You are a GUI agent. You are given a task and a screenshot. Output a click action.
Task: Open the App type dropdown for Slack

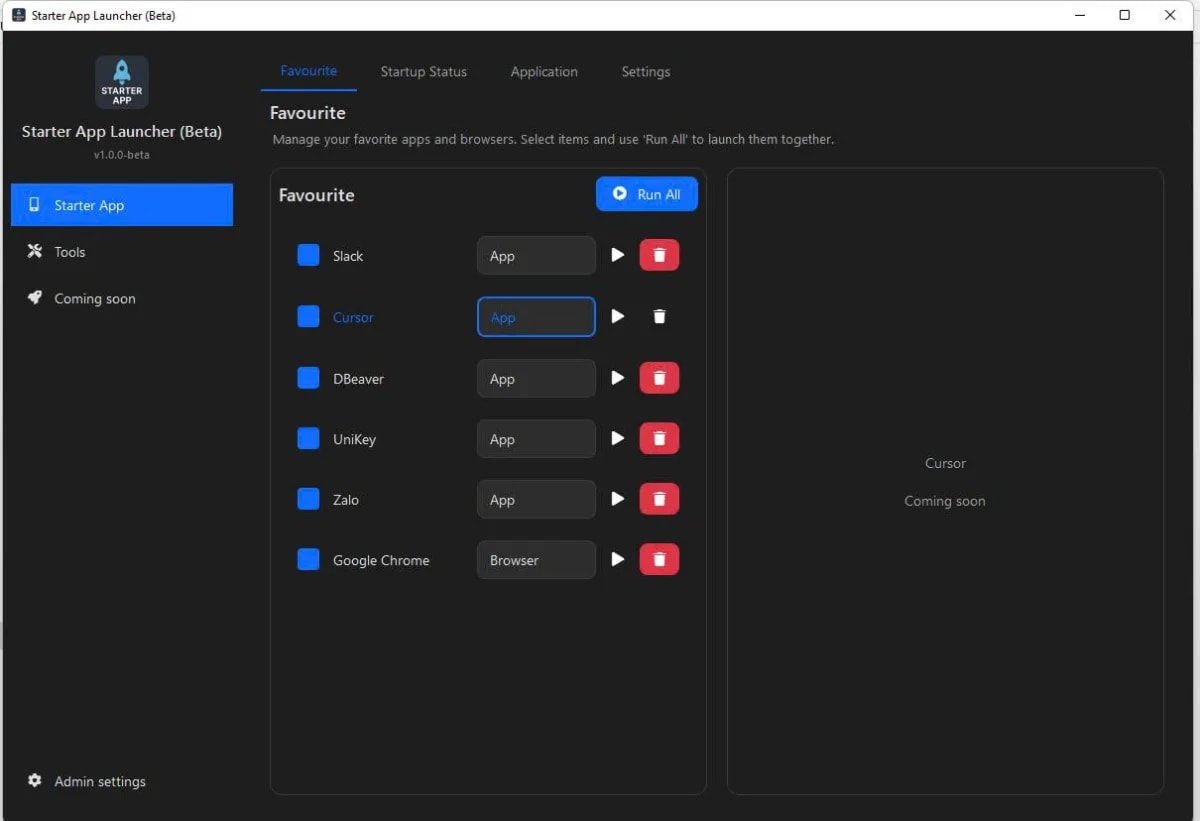(536, 255)
